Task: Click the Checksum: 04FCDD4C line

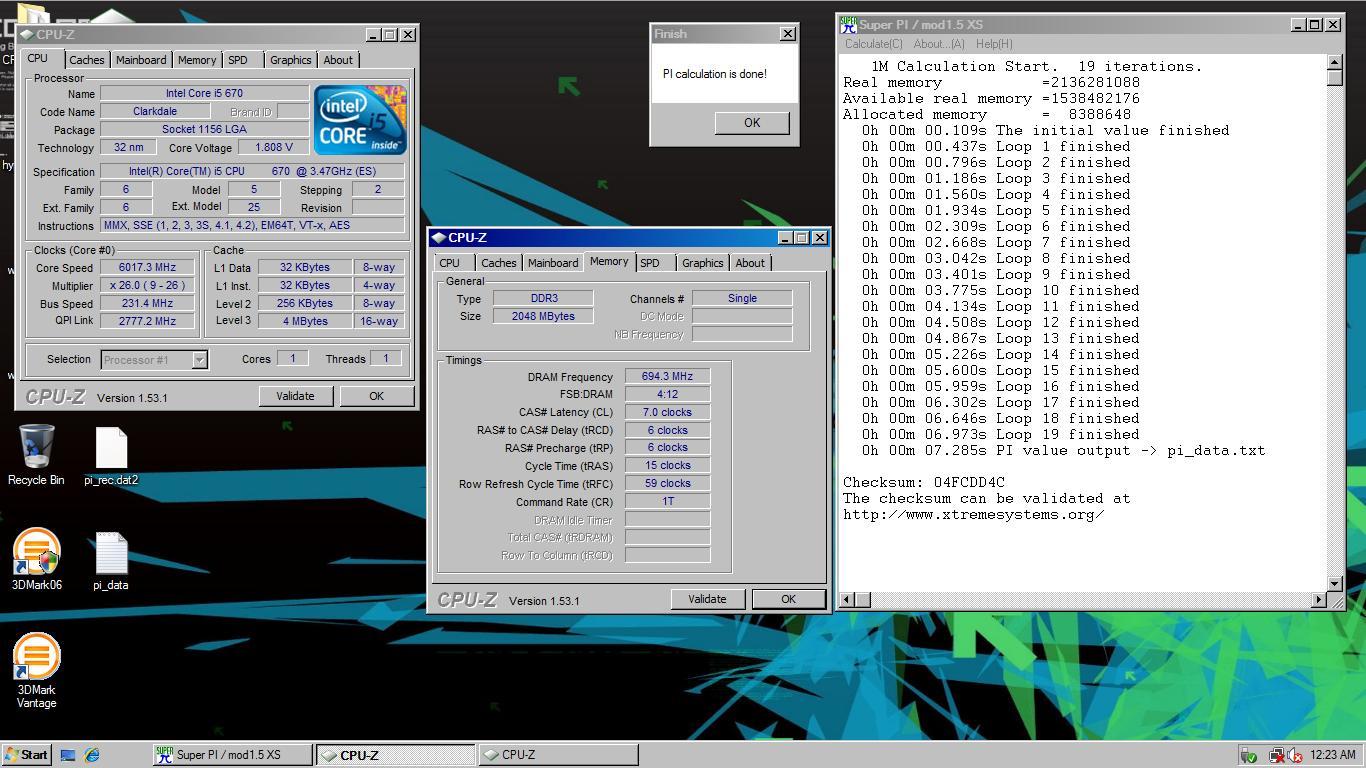Action: pyautogui.click(x=924, y=482)
